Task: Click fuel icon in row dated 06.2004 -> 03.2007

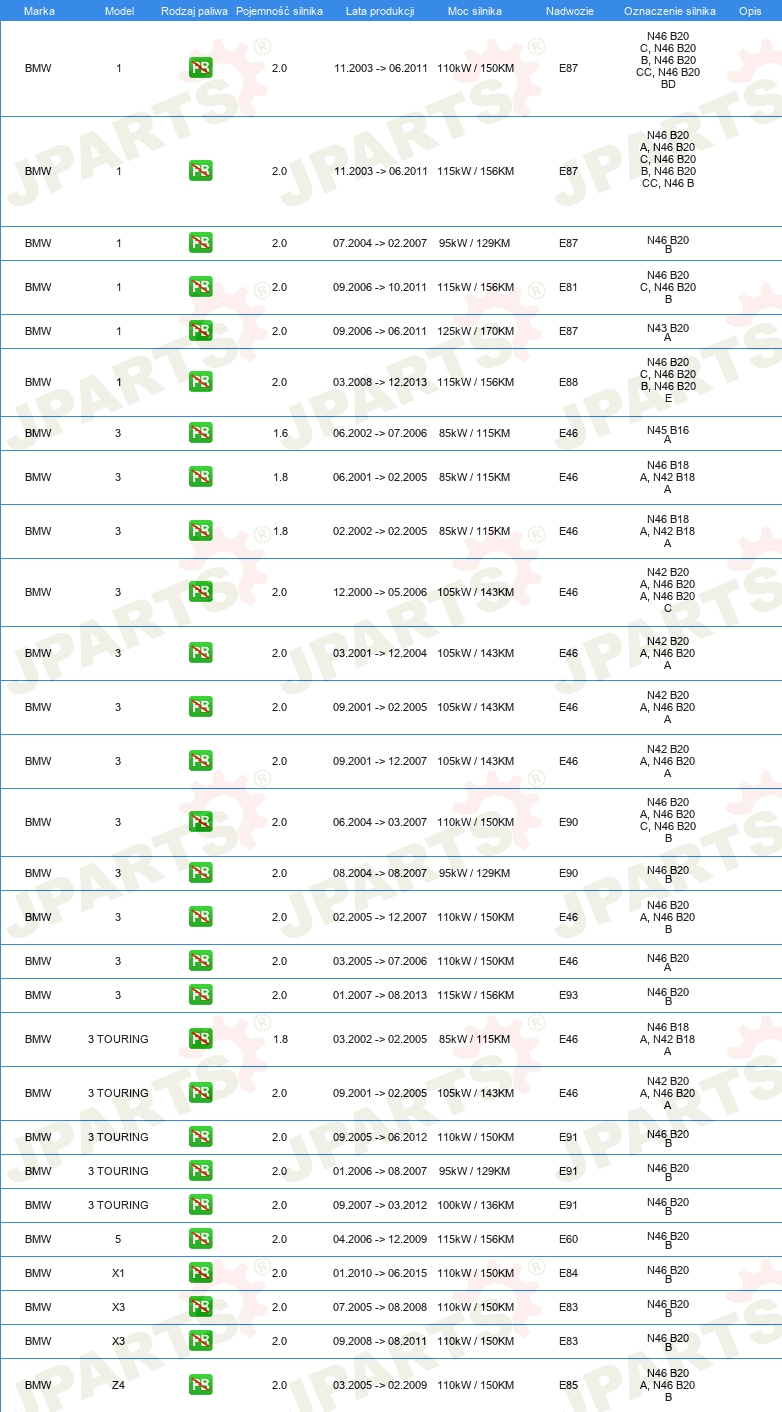Action: 201,822
